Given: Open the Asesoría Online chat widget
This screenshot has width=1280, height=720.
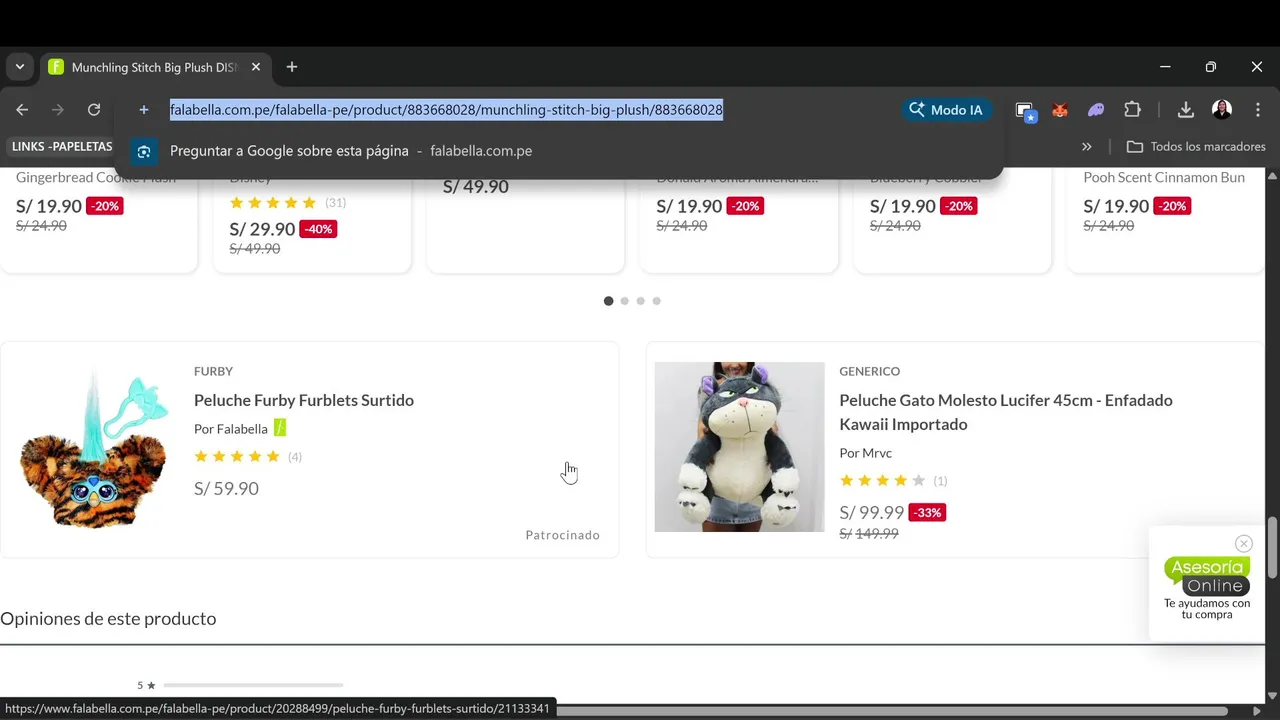Looking at the screenshot, I should point(1207,588).
